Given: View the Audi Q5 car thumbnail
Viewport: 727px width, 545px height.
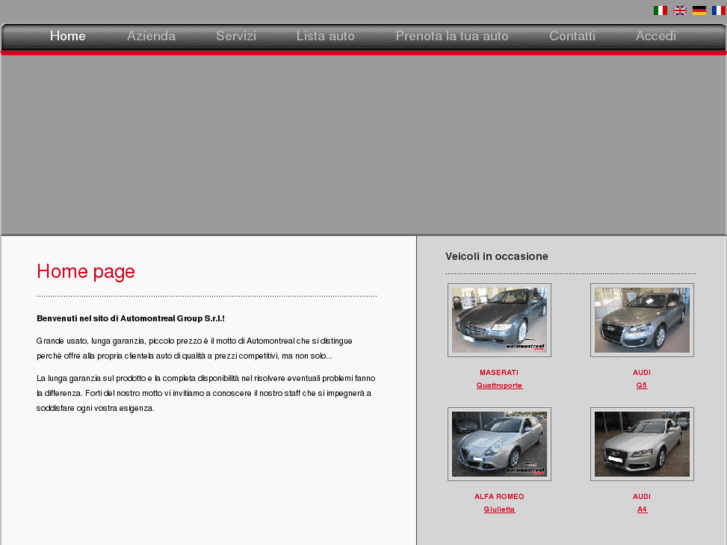Looking at the screenshot, I should click(x=642, y=320).
